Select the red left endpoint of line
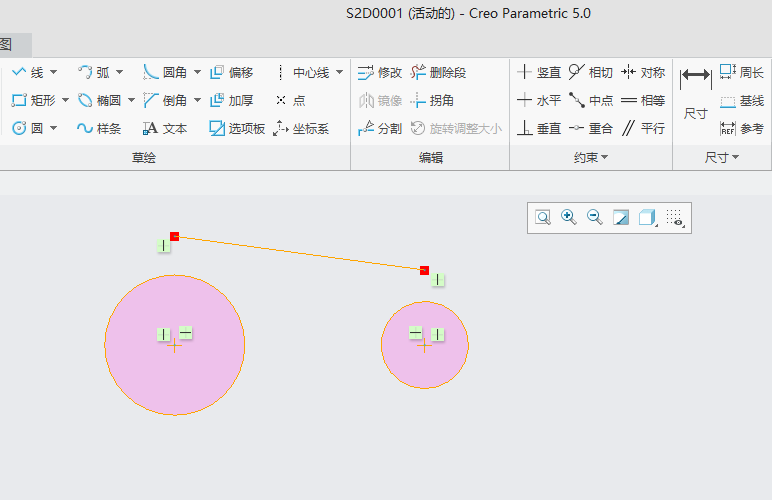 pyautogui.click(x=175, y=237)
